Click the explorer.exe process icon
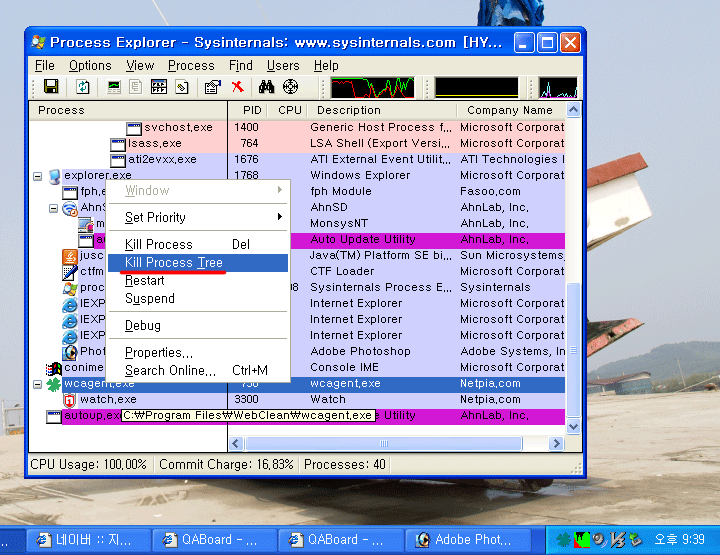The image size is (720, 555). (x=54, y=176)
